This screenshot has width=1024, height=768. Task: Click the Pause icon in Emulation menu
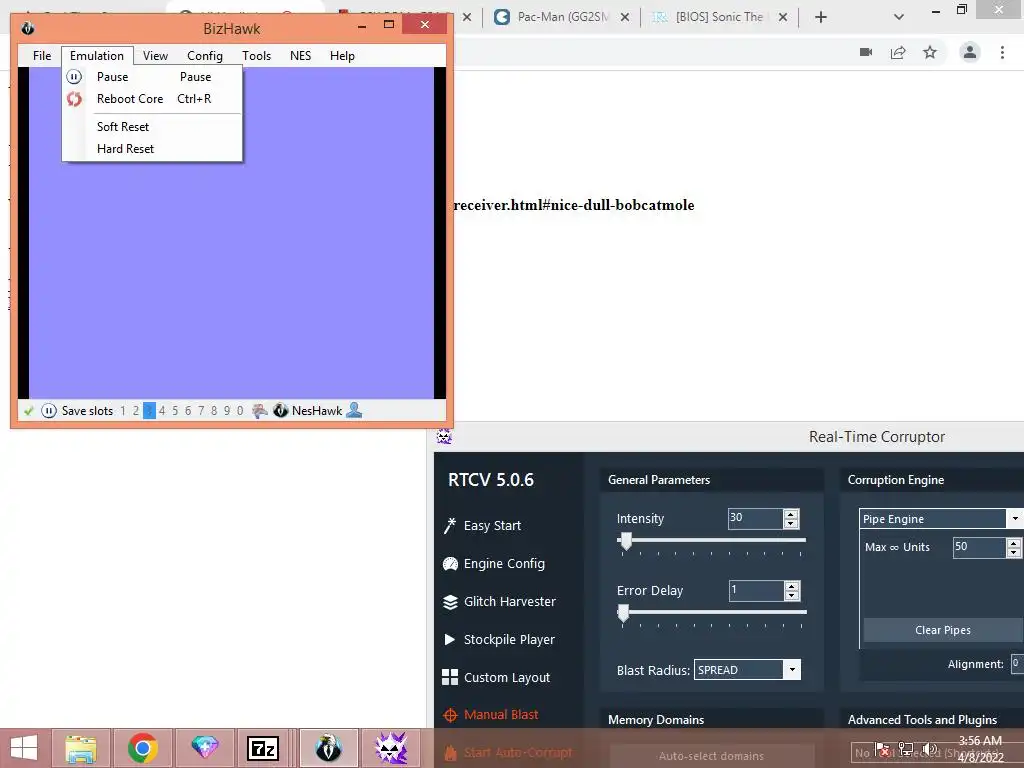[74, 77]
